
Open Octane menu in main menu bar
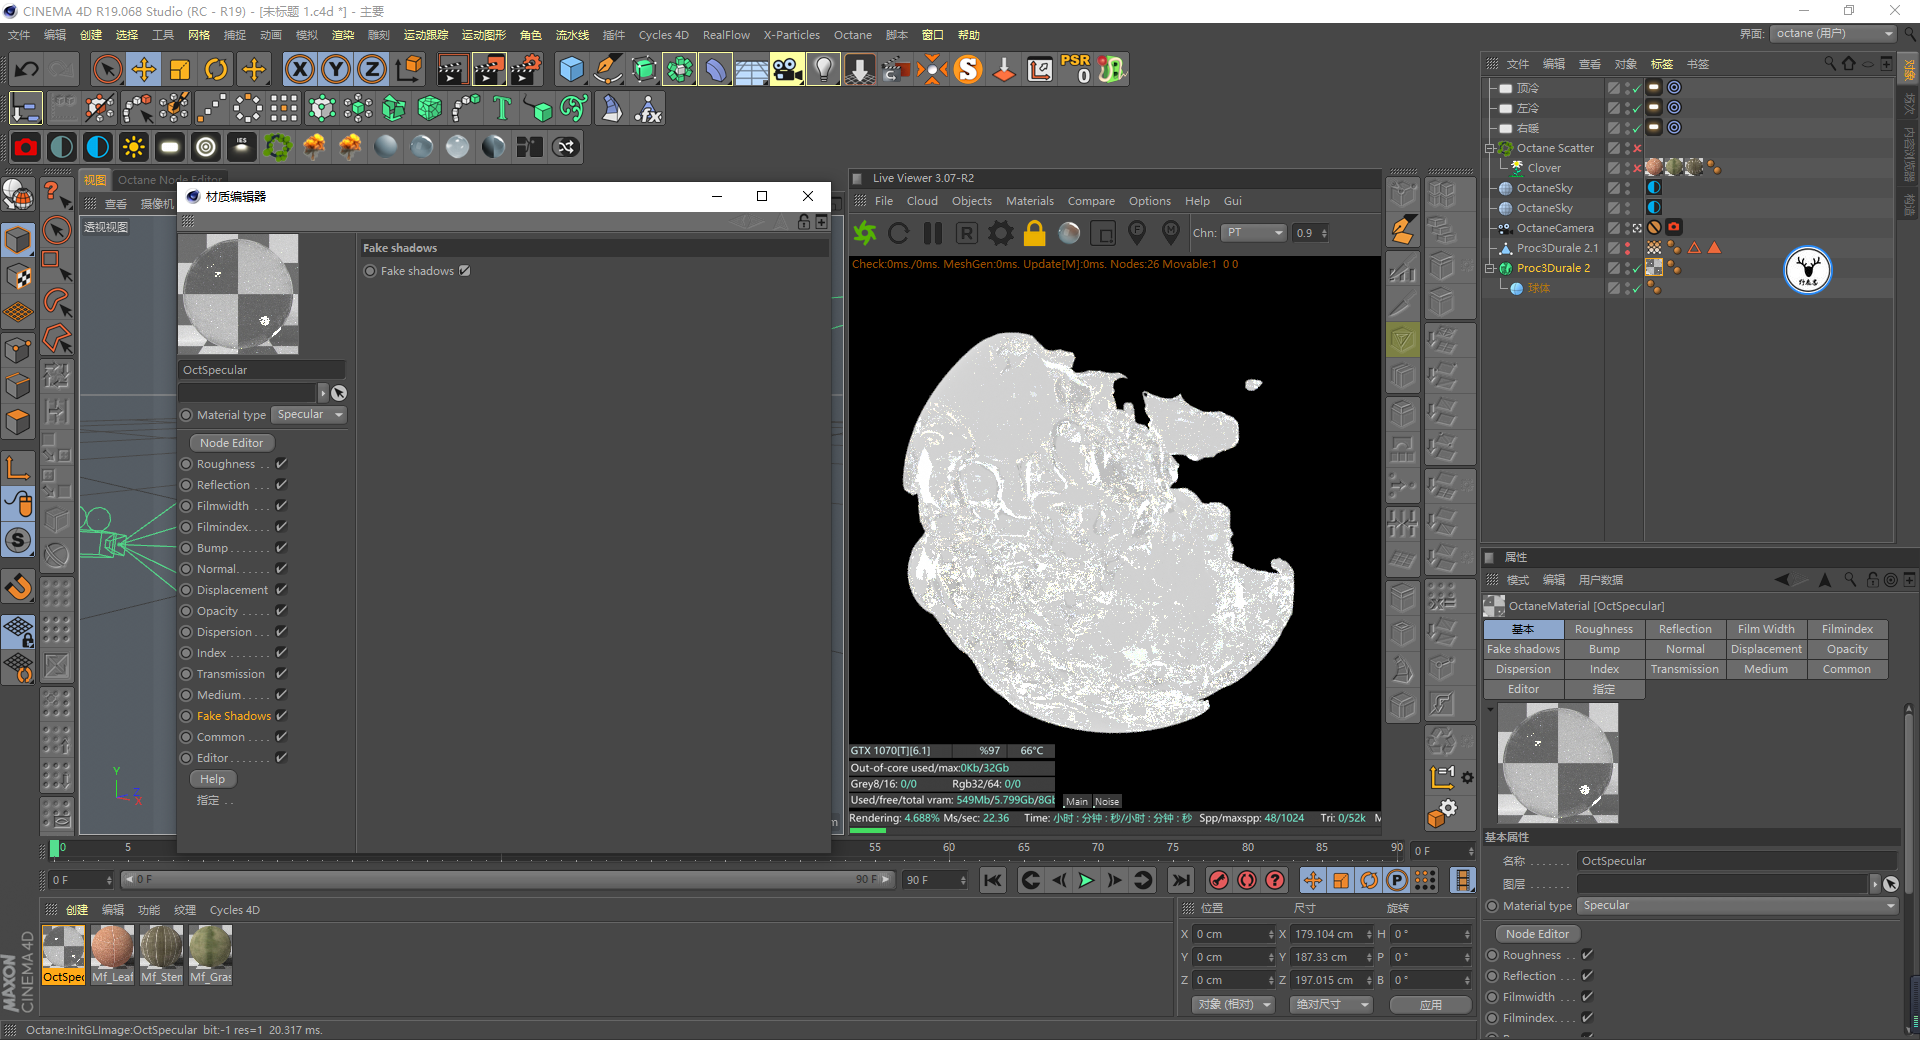853,35
